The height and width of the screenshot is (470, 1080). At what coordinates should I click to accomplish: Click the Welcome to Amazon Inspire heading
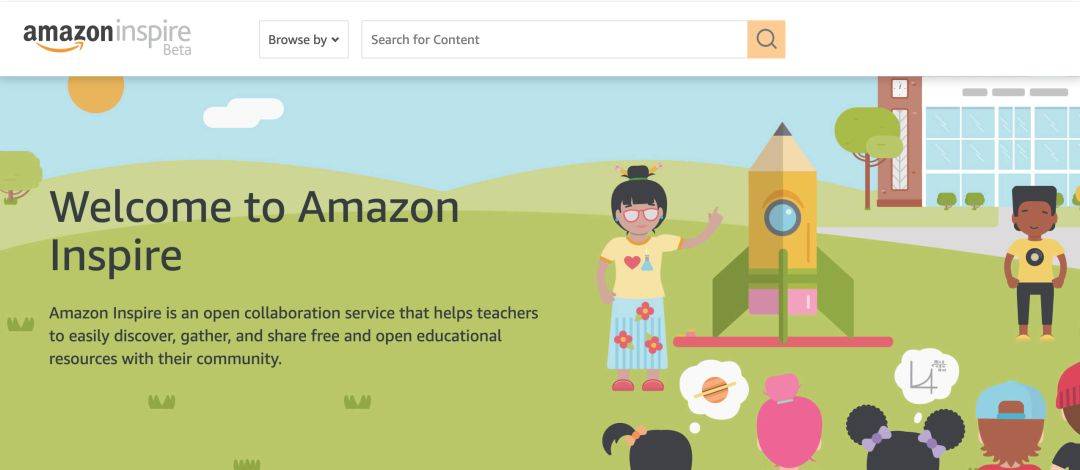254,231
